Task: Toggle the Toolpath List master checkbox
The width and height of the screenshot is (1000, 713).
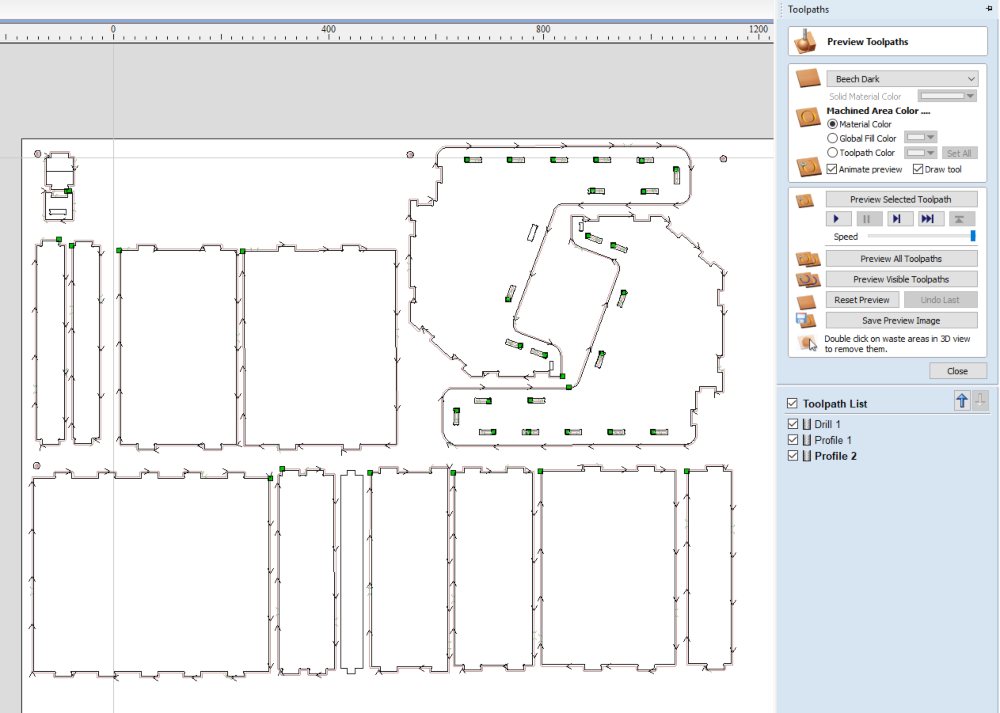Action: point(792,404)
